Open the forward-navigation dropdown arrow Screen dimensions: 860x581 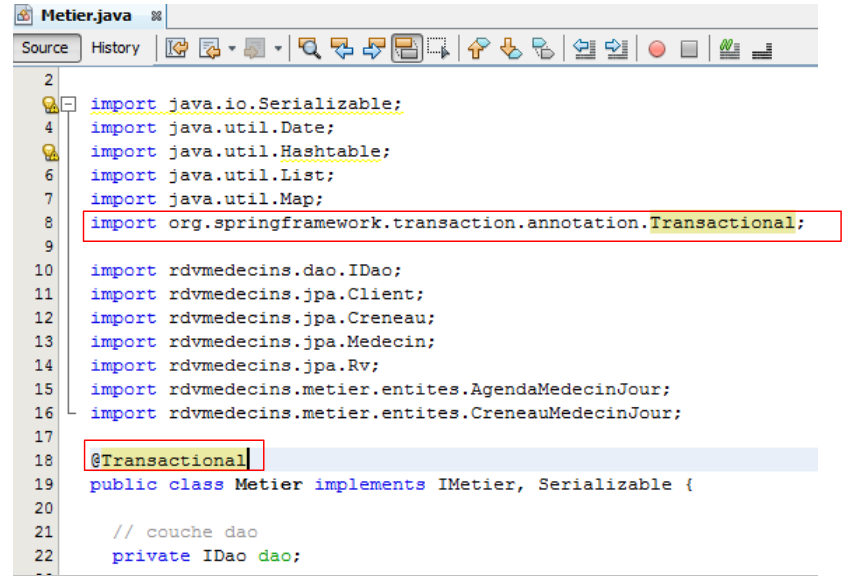coord(277,48)
